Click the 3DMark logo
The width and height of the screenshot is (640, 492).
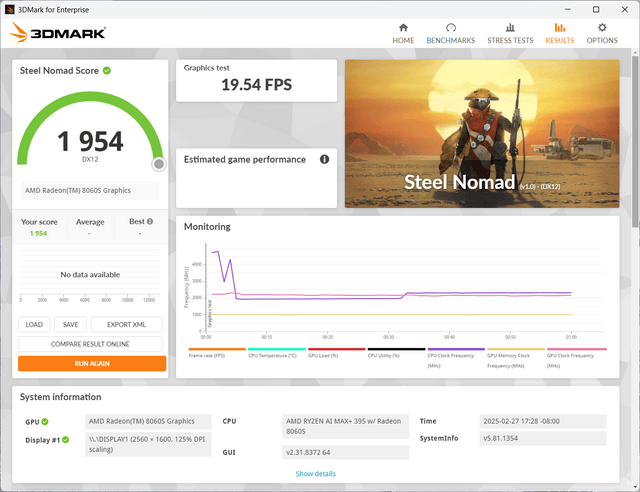click(x=58, y=32)
